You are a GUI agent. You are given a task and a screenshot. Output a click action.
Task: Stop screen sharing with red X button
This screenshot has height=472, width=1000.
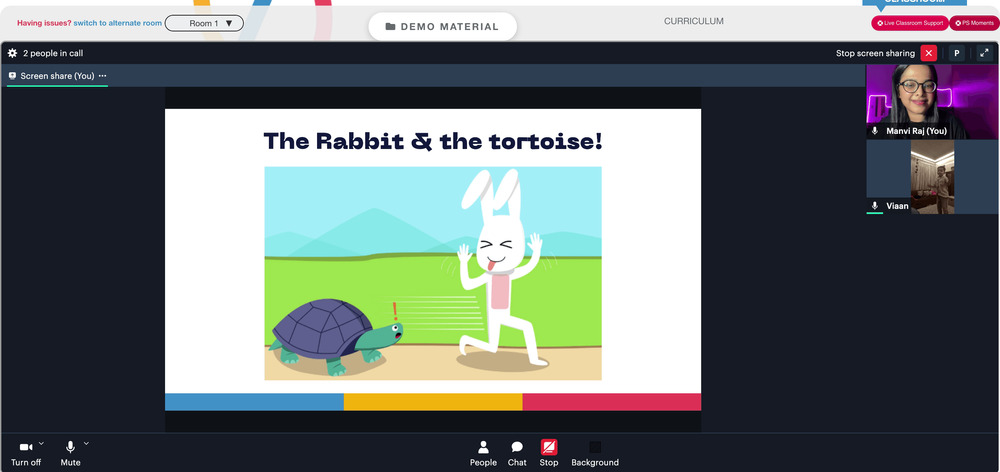pyautogui.click(x=929, y=54)
